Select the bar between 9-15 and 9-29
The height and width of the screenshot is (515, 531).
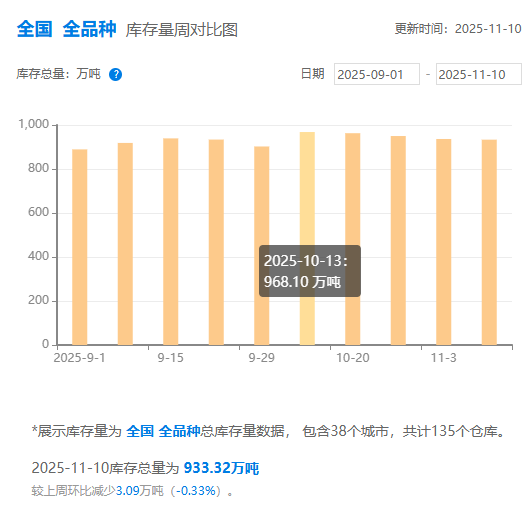pos(216,242)
